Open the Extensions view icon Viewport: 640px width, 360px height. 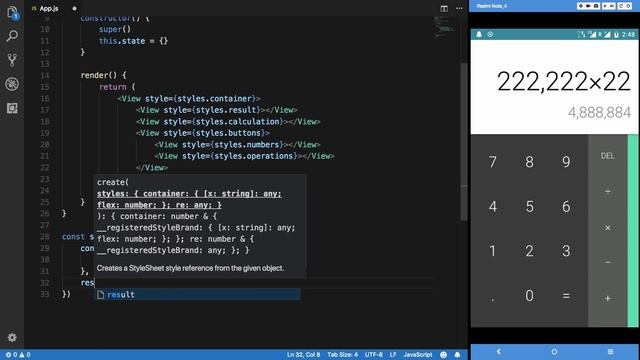12,108
